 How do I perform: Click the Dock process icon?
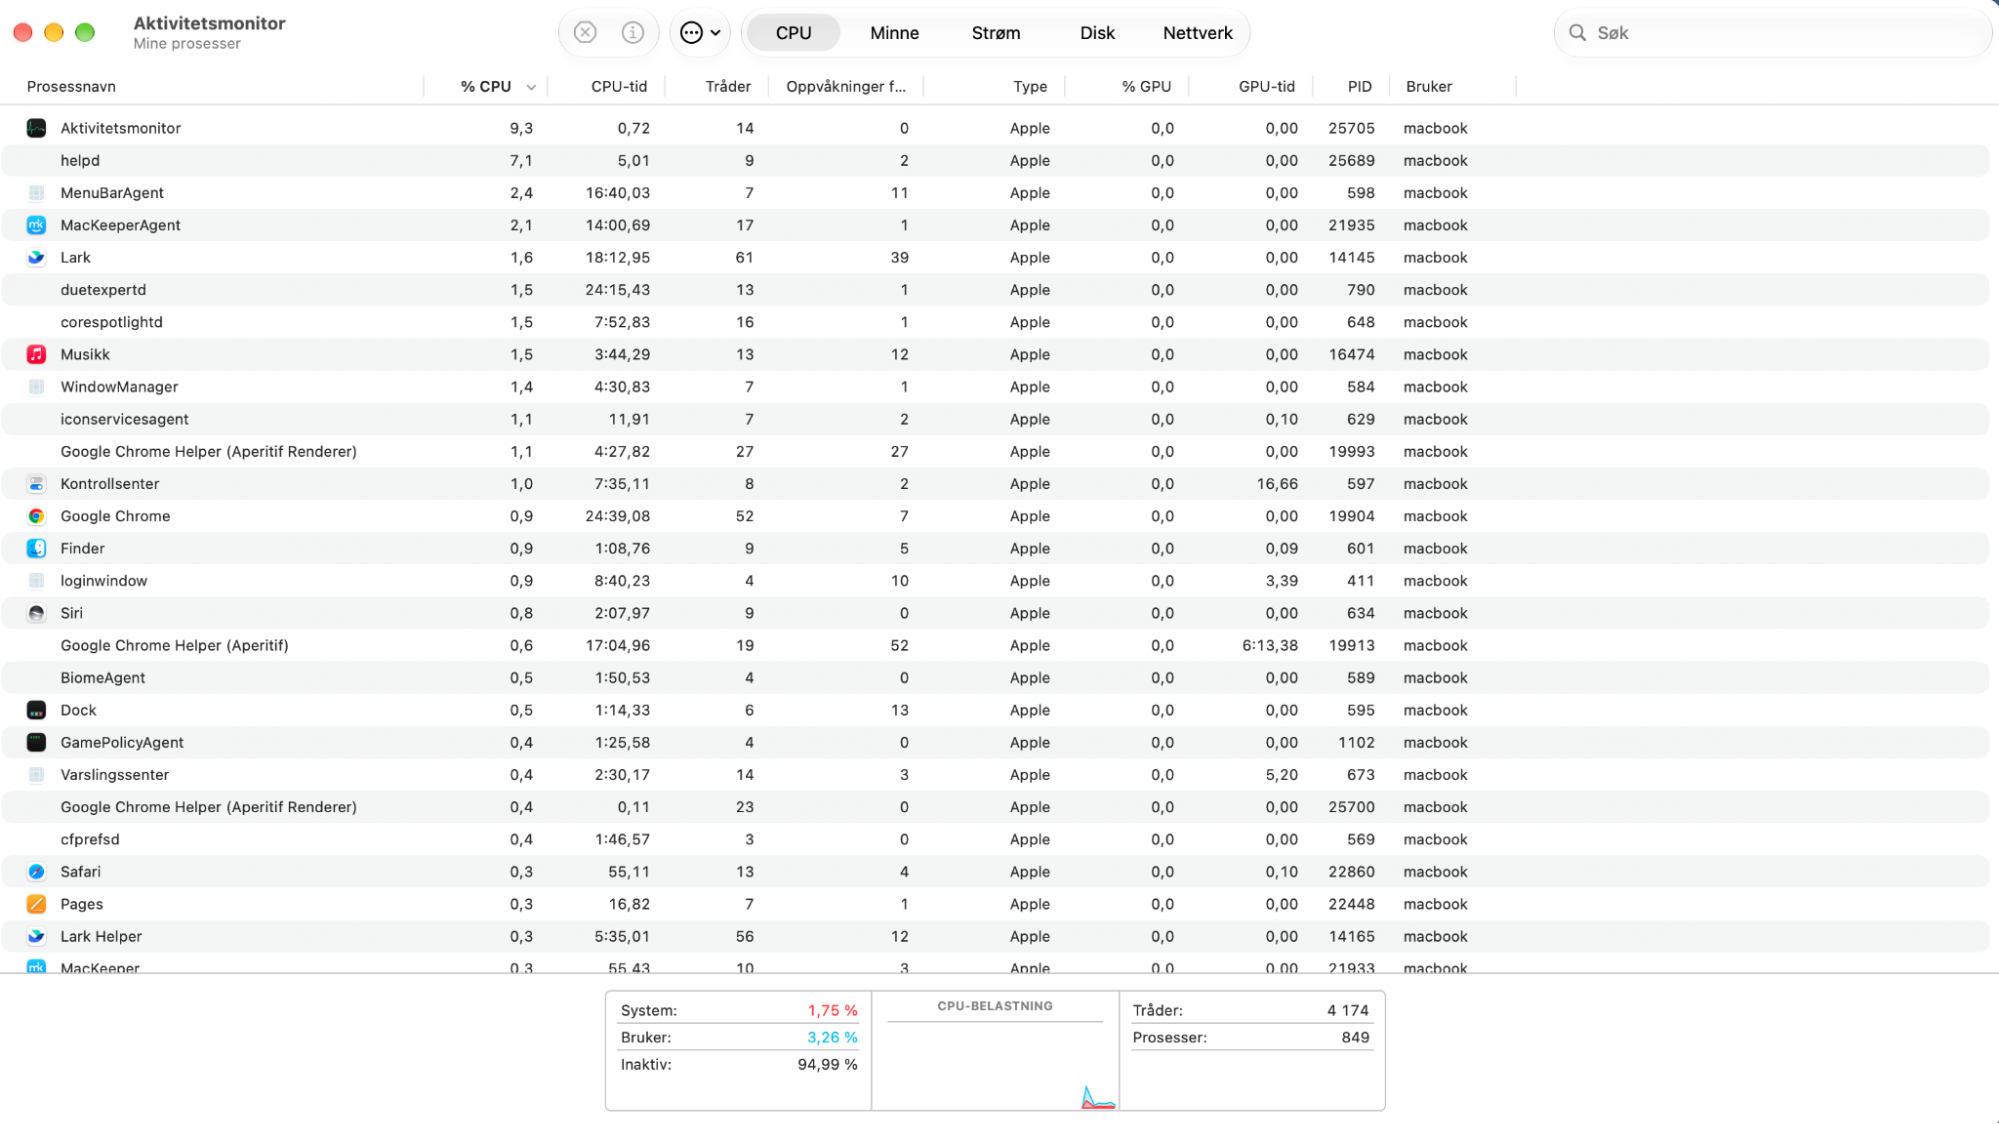[36, 710]
